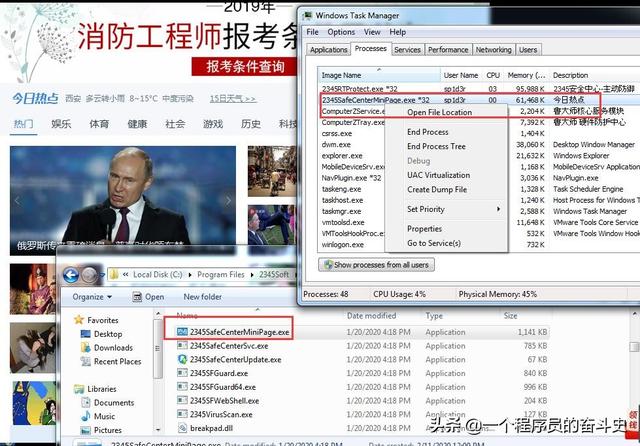Sort processes by Image Name column
640x446 pixels.
click(379, 75)
